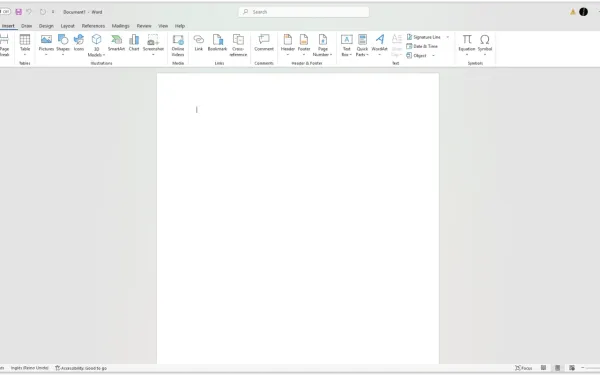Click the Save icon in title bar
This screenshot has height=375, width=600.
tap(18, 12)
